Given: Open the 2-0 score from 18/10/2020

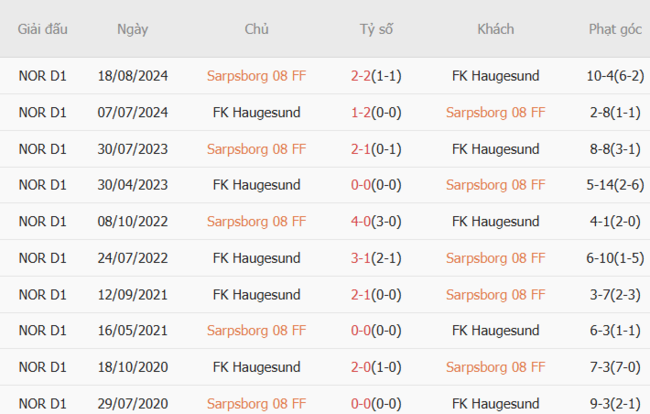Looking at the screenshot, I should click(x=362, y=368).
